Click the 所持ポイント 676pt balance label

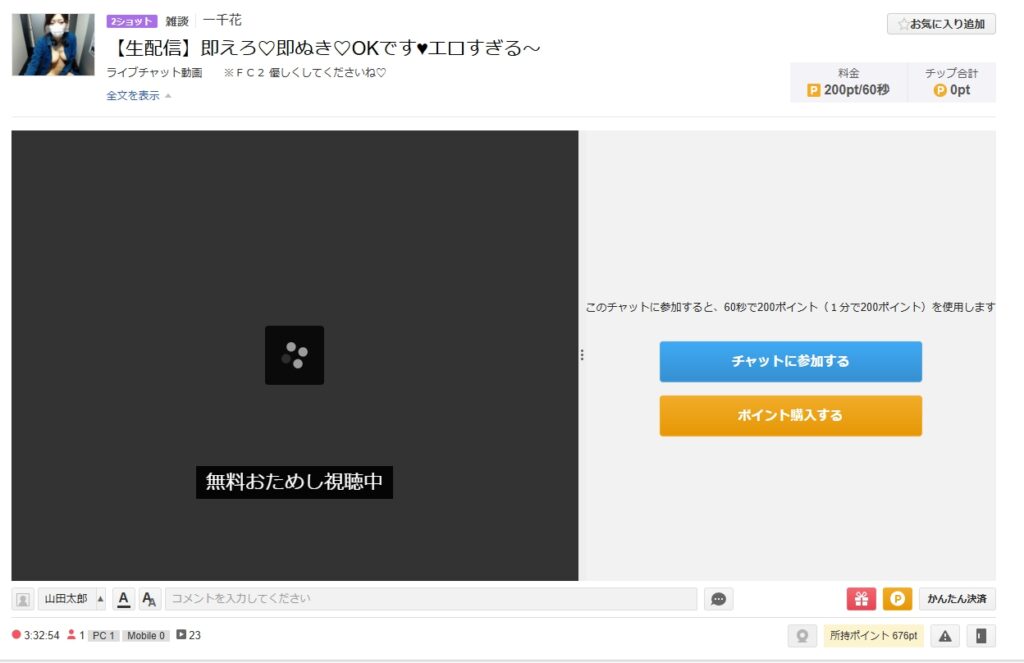[873, 636]
